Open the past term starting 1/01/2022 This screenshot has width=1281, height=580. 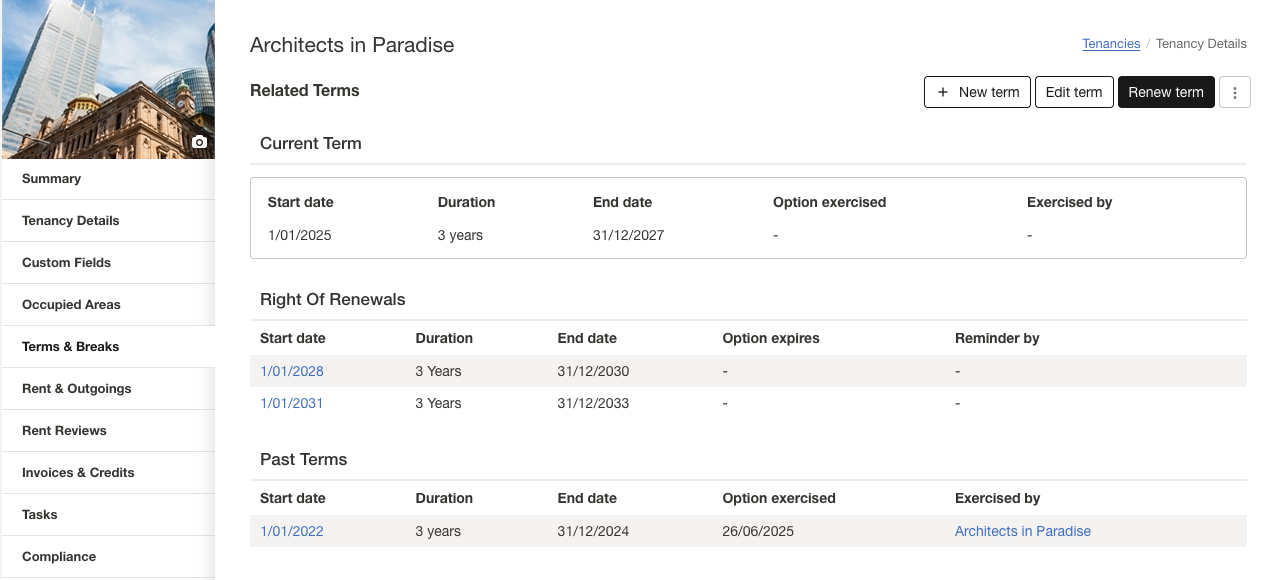click(292, 531)
